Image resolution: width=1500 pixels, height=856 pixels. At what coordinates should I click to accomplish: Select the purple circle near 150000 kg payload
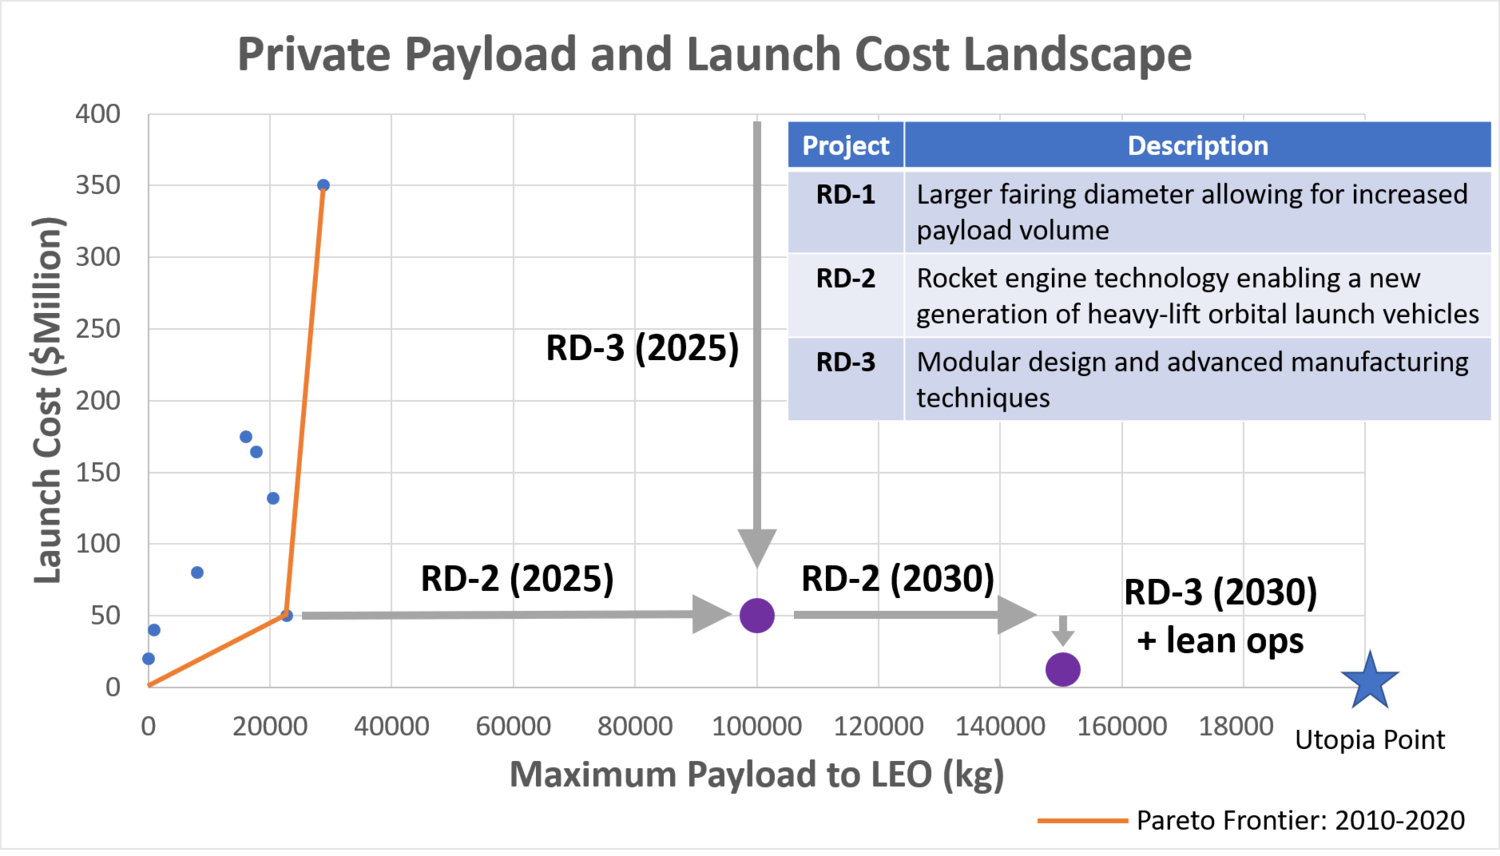(1062, 669)
